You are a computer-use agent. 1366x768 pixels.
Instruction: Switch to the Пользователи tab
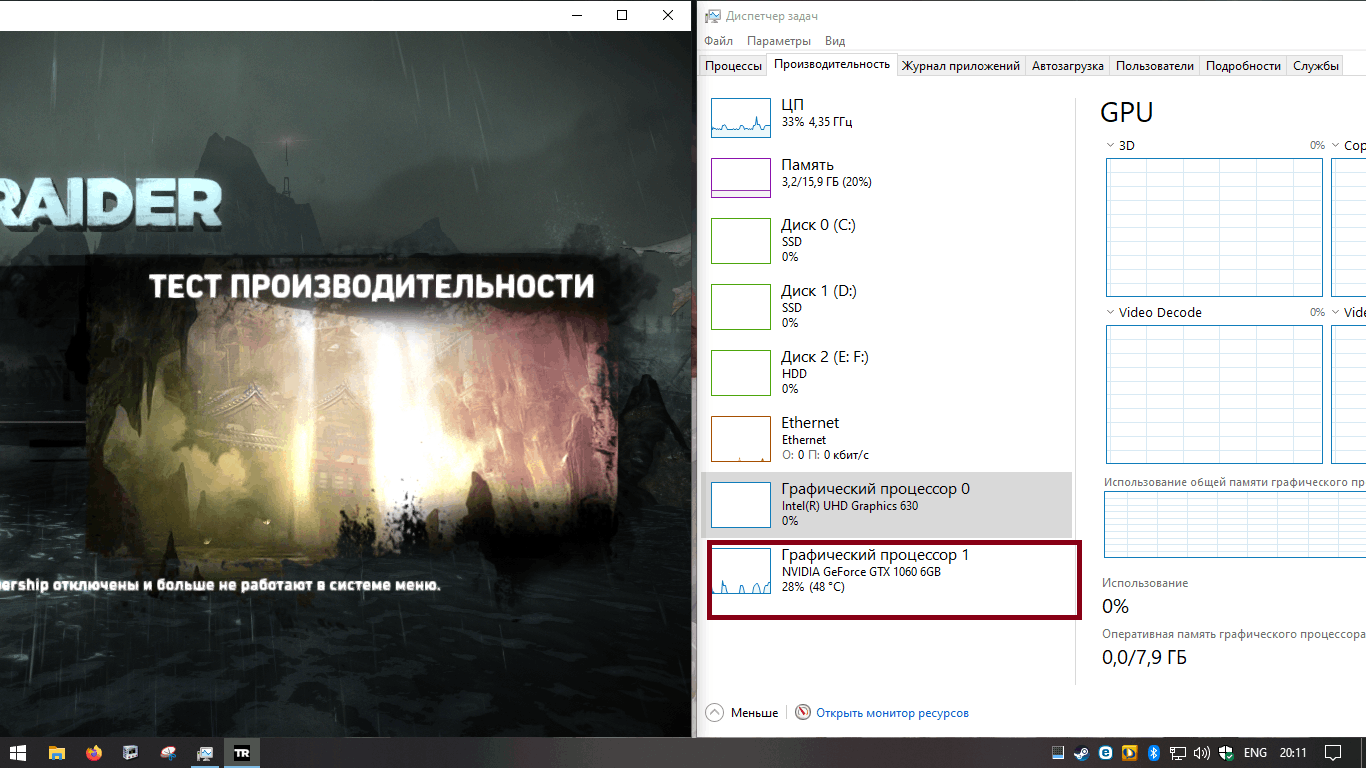(1155, 66)
